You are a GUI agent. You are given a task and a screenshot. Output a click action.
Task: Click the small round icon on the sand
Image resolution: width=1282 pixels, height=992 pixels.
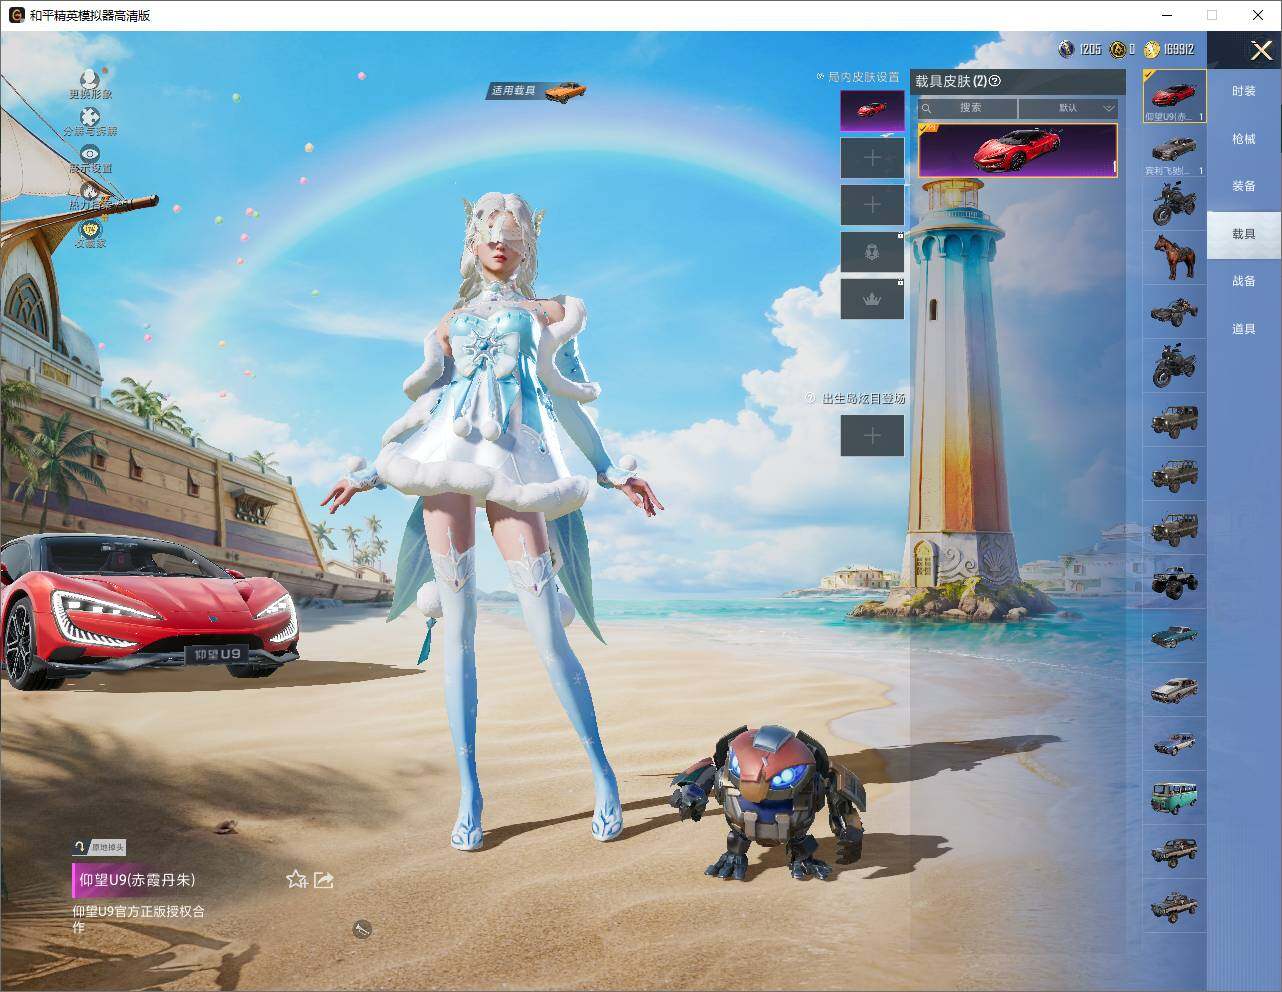(362, 930)
